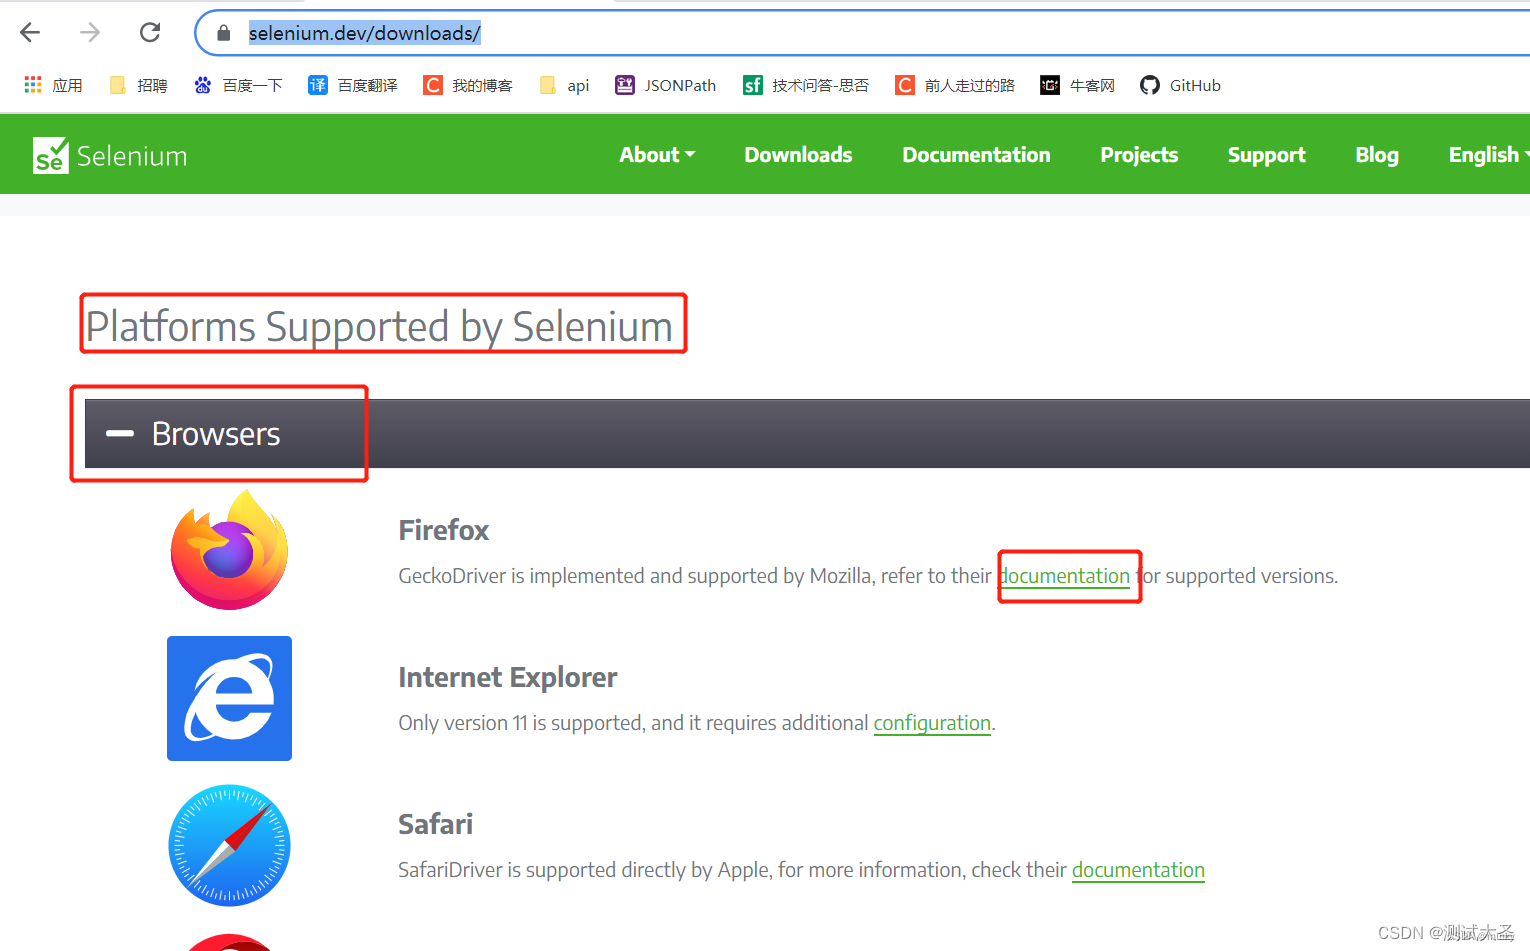The height and width of the screenshot is (951, 1530).
Task: Open the GitHub bookmark
Action: click(1181, 85)
